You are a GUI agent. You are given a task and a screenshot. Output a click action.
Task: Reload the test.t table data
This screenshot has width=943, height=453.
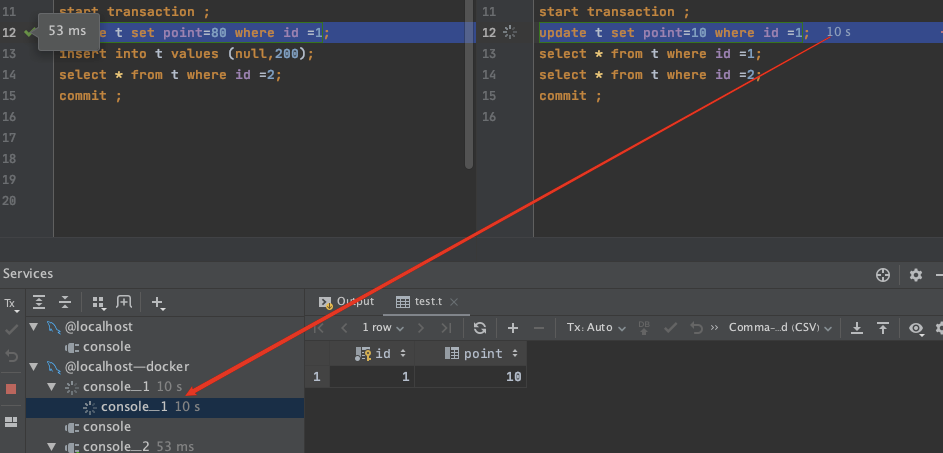click(x=479, y=327)
